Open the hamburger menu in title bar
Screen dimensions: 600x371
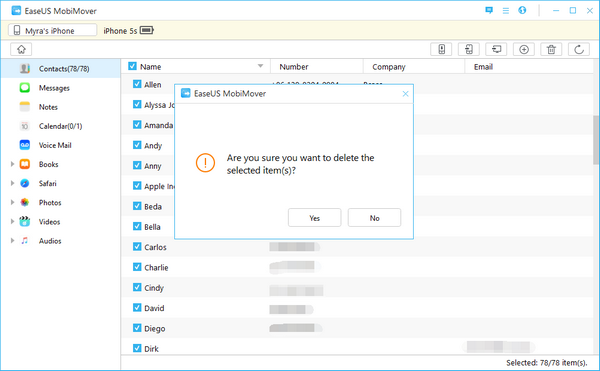coord(505,11)
